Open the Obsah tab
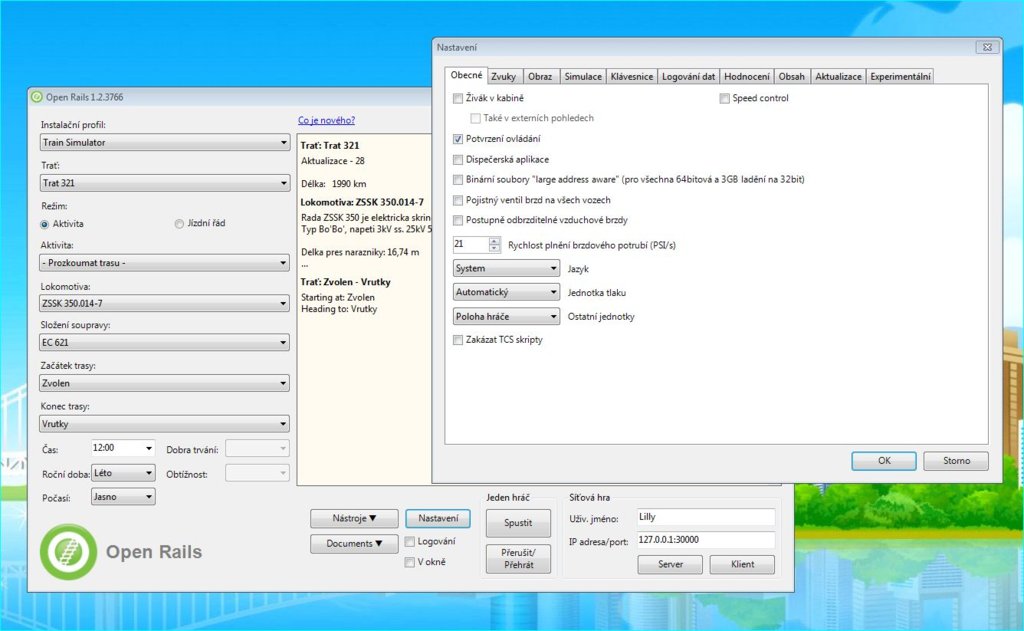The height and width of the screenshot is (631, 1024). point(792,76)
